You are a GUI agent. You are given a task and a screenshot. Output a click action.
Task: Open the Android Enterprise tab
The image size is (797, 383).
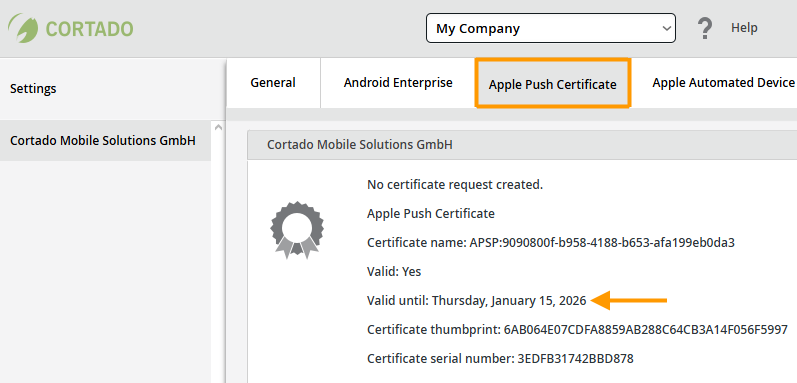pos(398,83)
